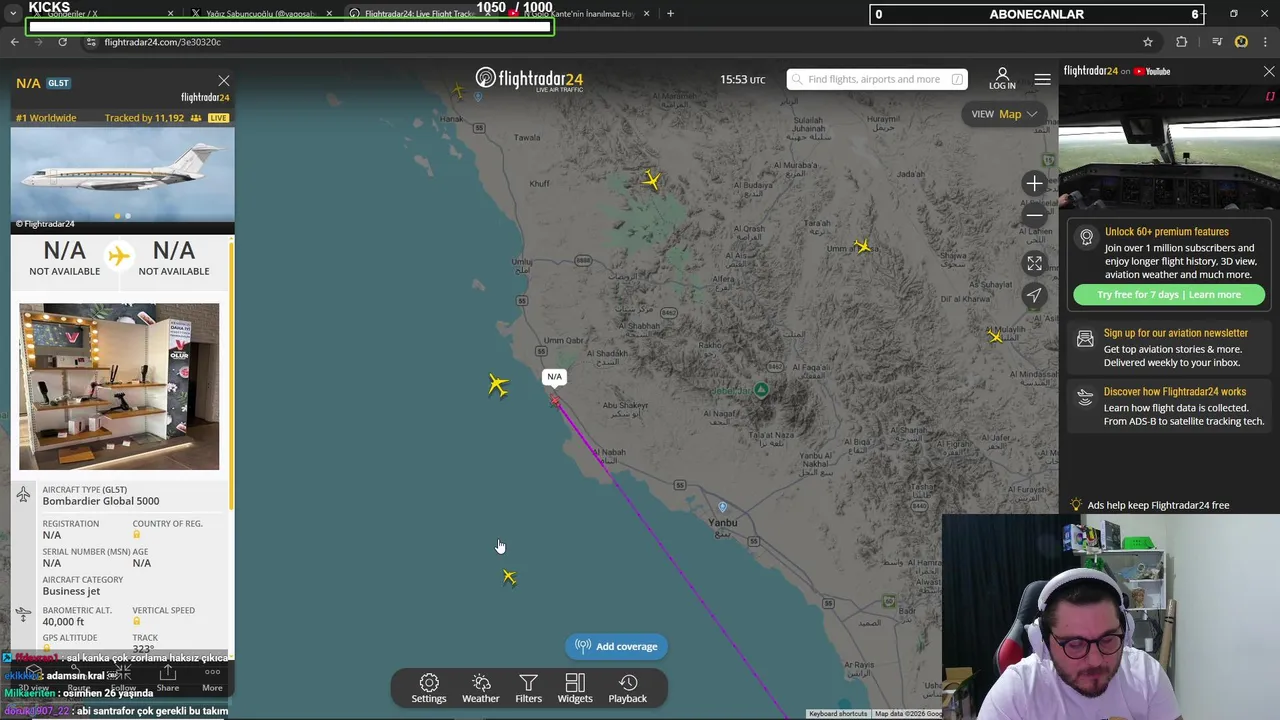
Task: Click the advertisement image in flight panel
Action: 119,386
